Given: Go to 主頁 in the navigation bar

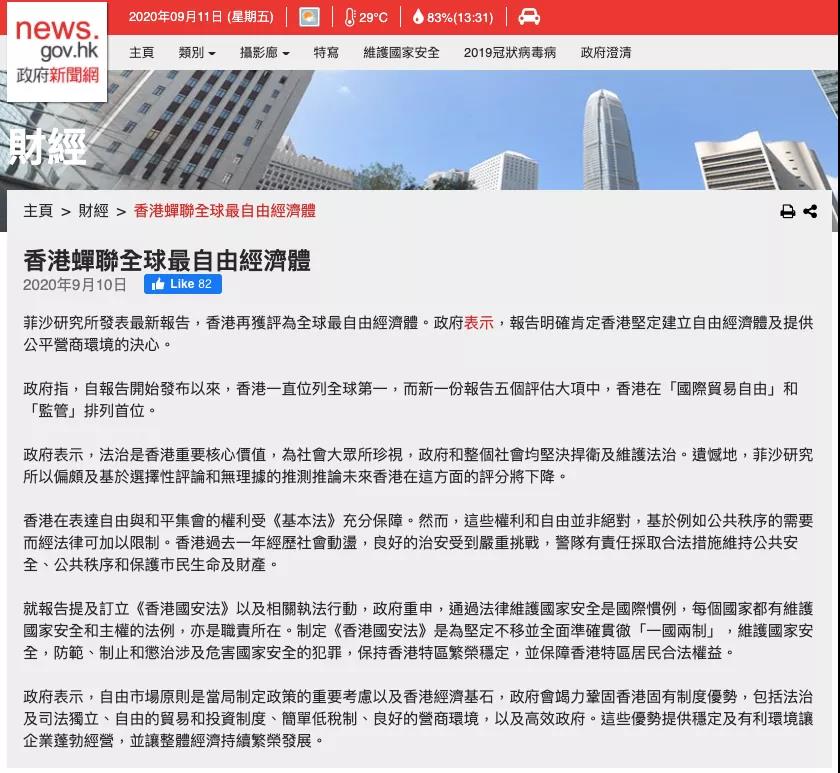Looking at the screenshot, I should coord(142,53).
